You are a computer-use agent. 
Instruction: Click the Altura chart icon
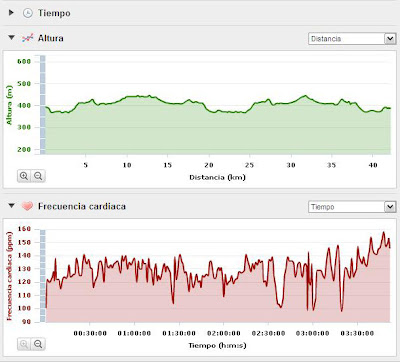28,38
